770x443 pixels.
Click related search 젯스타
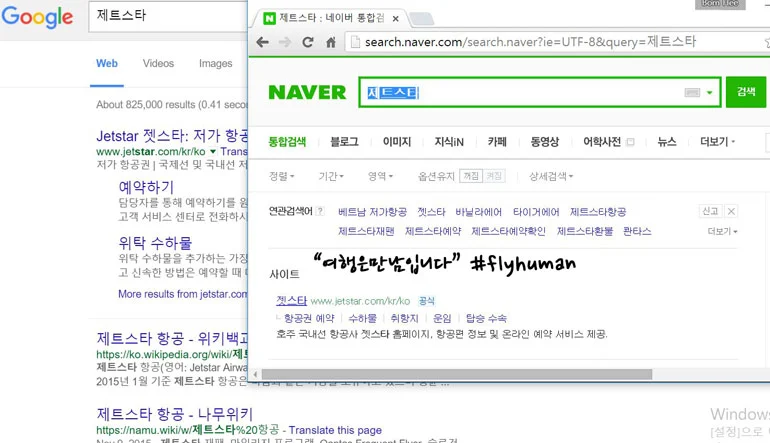tap(431, 212)
